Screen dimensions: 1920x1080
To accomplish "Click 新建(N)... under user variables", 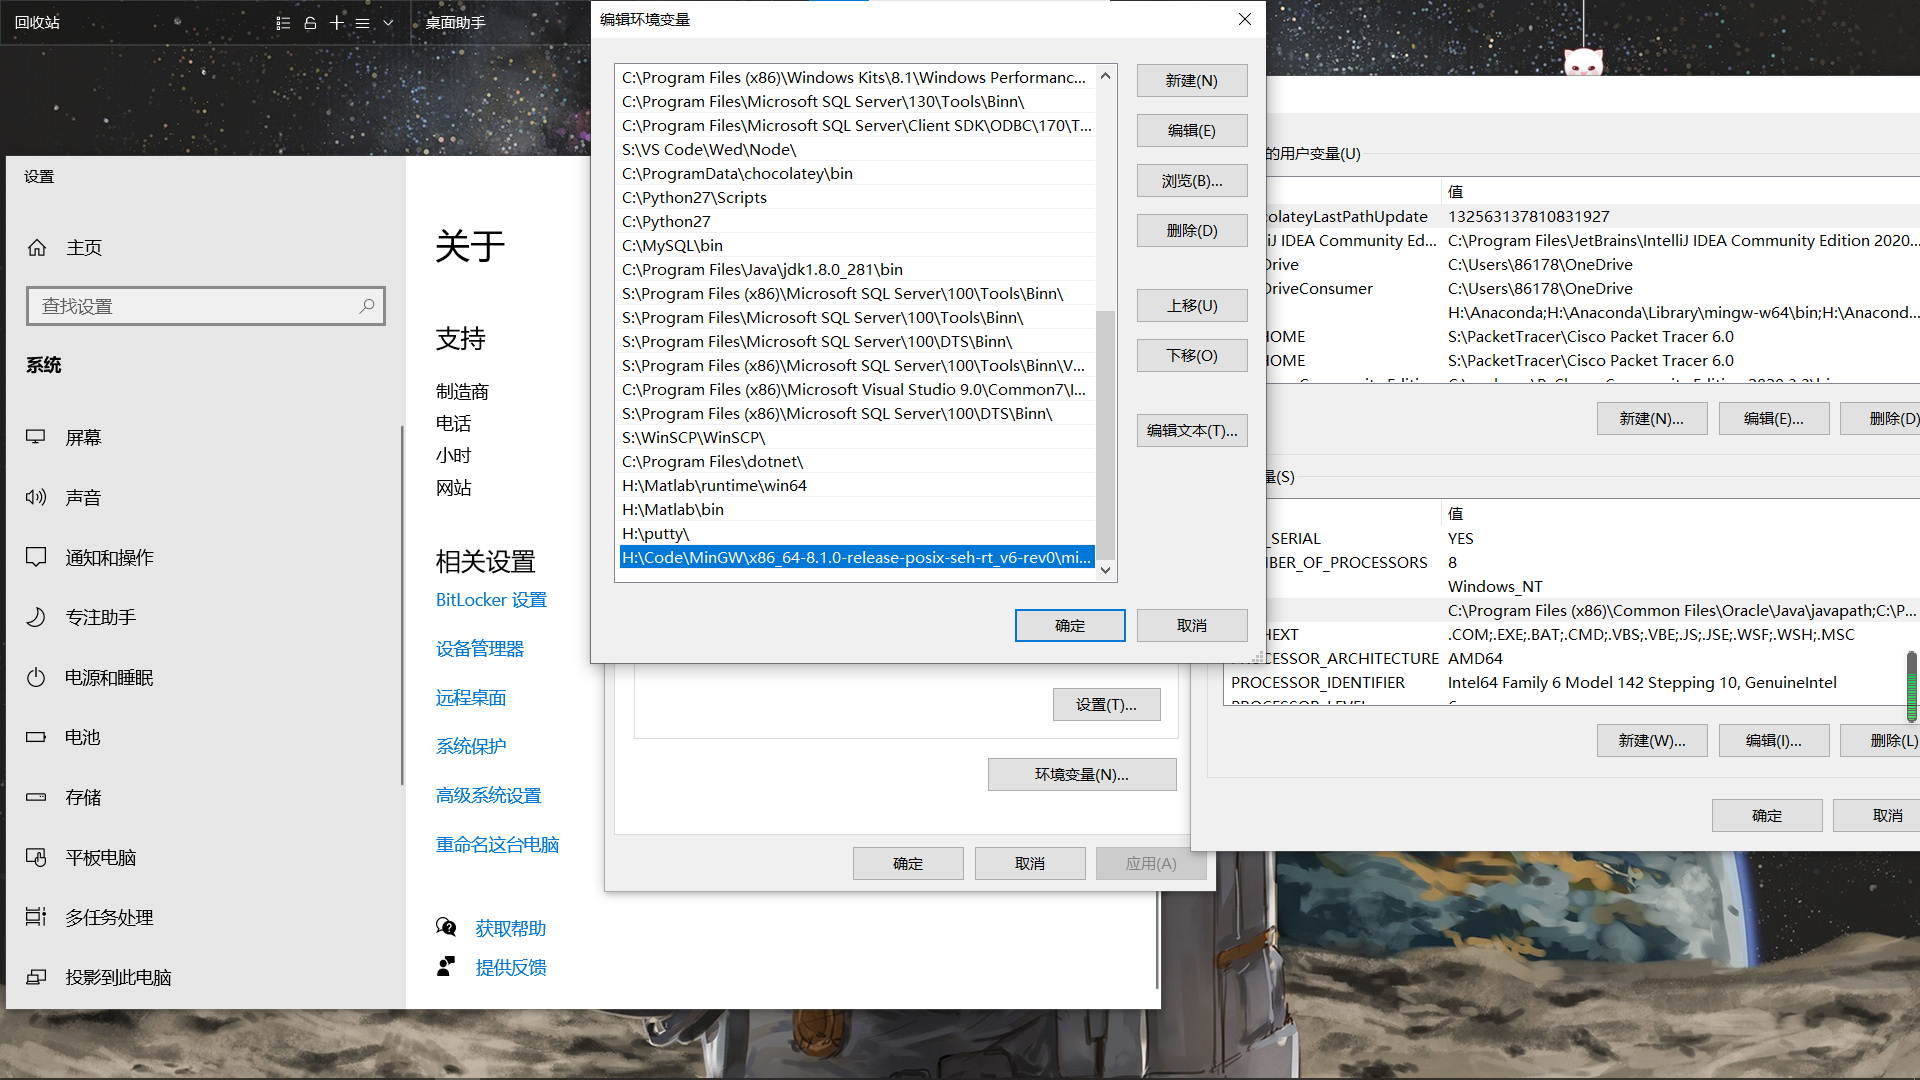I will coord(1652,419).
